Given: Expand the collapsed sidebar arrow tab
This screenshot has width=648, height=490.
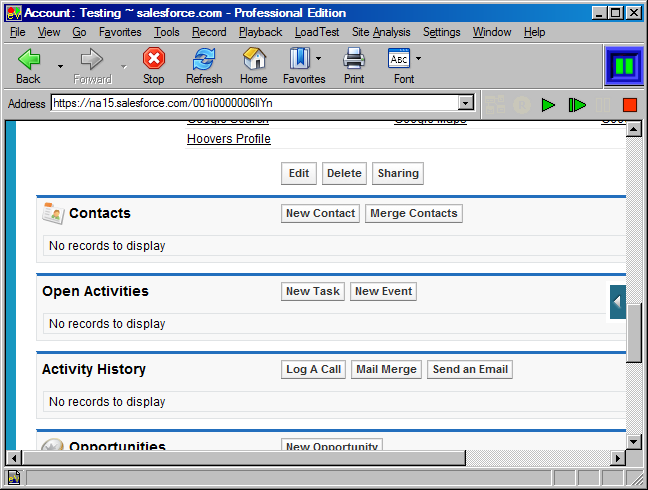Looking at the screenshot, I should 618,302.
